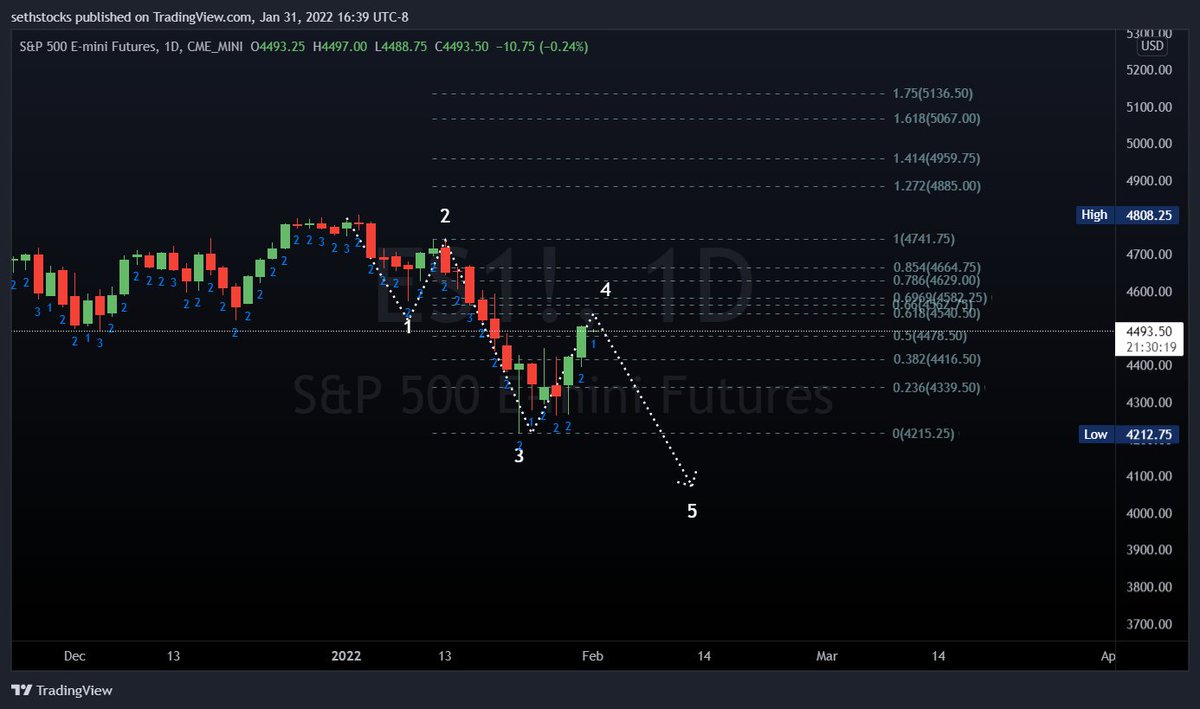1200x709 pixels.
Task: Select the Low 4212.75 price label
Action: (1129, 434)
